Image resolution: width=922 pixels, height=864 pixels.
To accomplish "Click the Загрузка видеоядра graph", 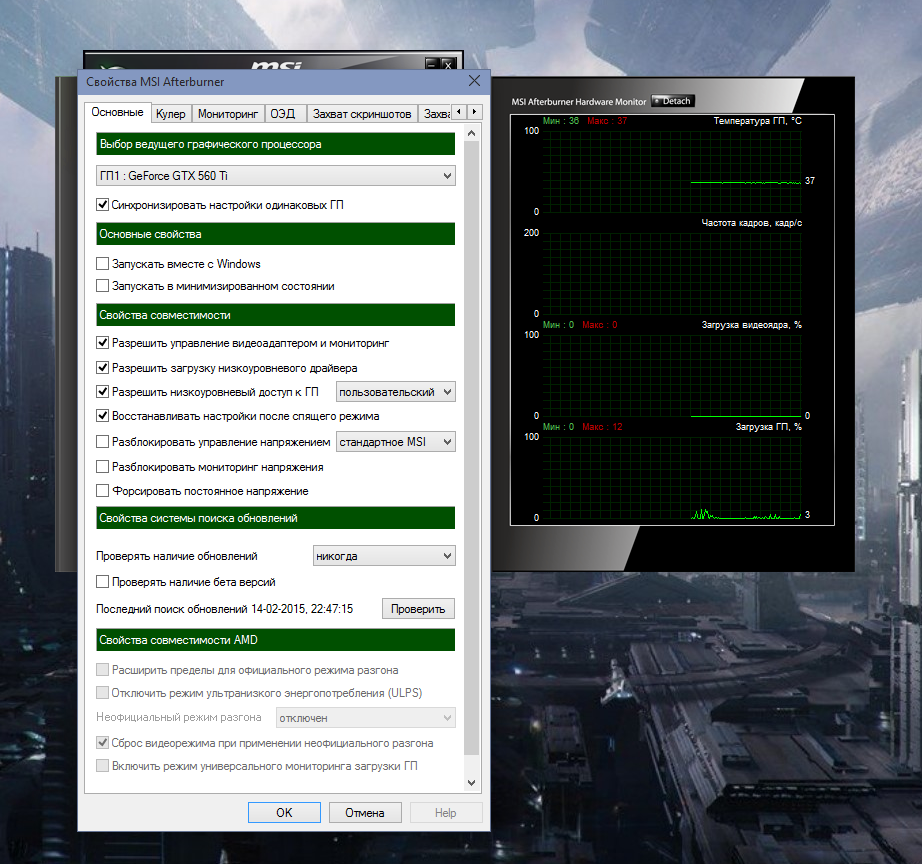I will pos(672,375).
